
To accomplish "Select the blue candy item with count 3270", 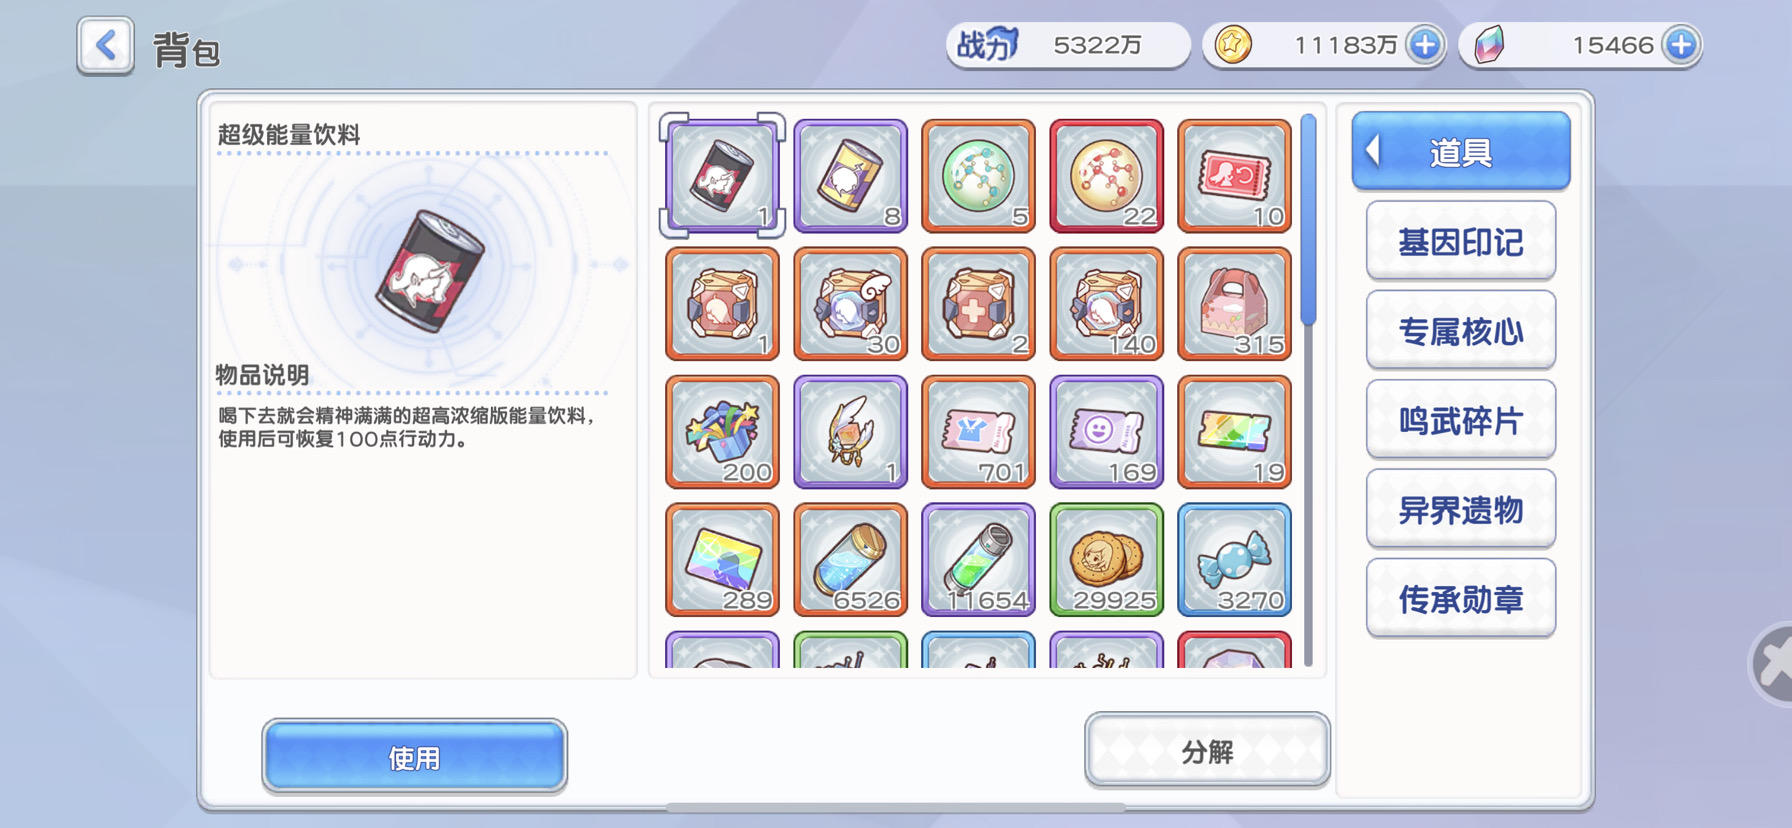I will [x=1234, y=560].
